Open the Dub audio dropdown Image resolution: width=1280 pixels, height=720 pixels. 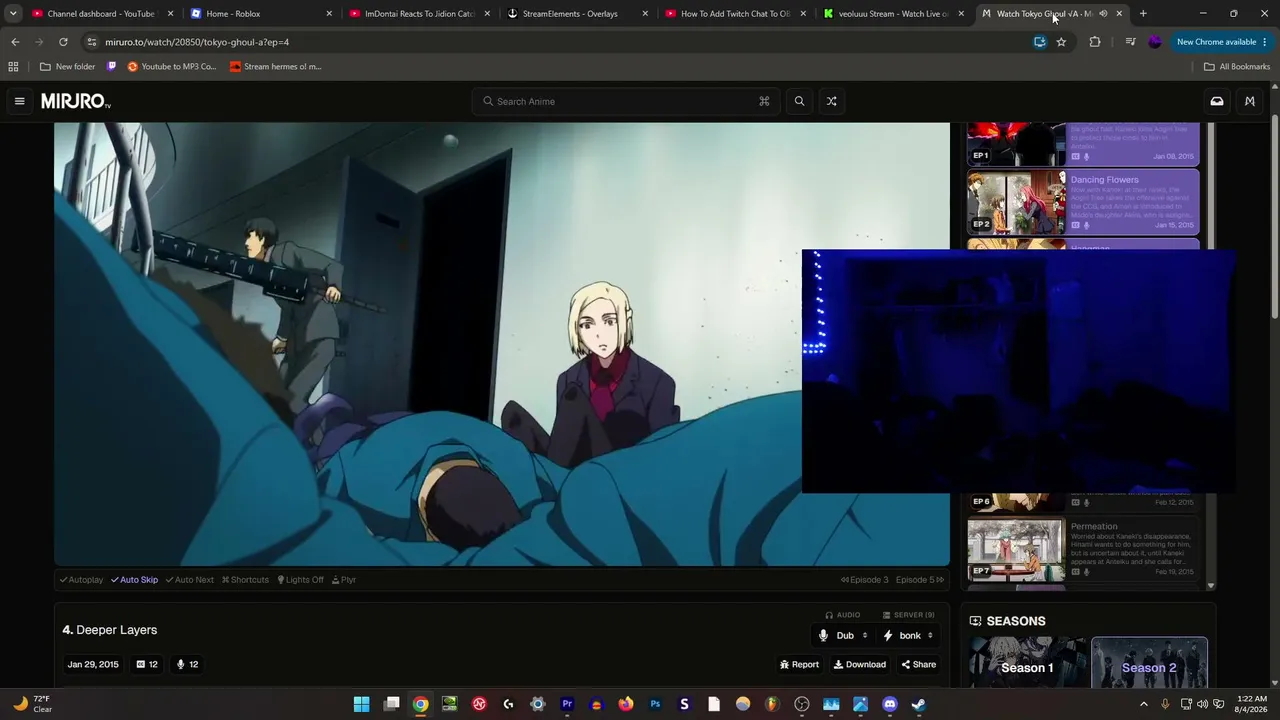pyautogui.click(x=844, y=636)
